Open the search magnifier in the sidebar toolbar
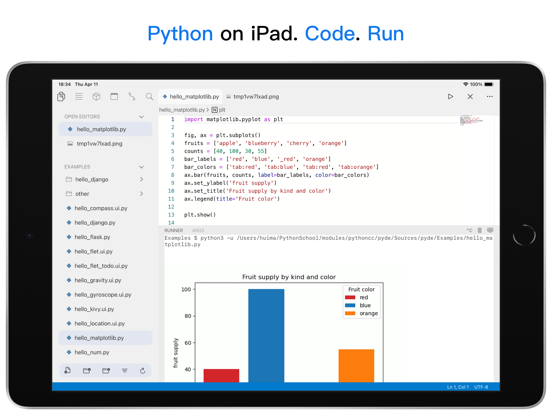Image resolution: width=552 pixels, height=414 pixels. click(149, 96)
